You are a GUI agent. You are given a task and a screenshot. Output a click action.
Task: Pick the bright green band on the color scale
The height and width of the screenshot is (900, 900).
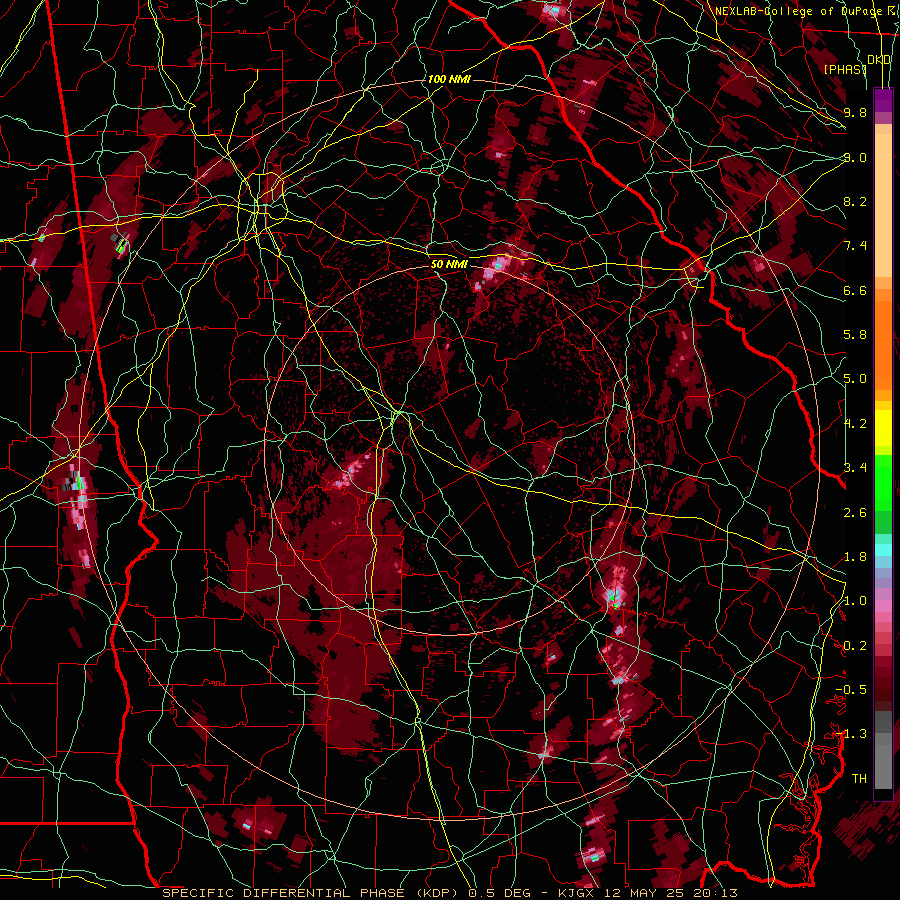point(883,484)
